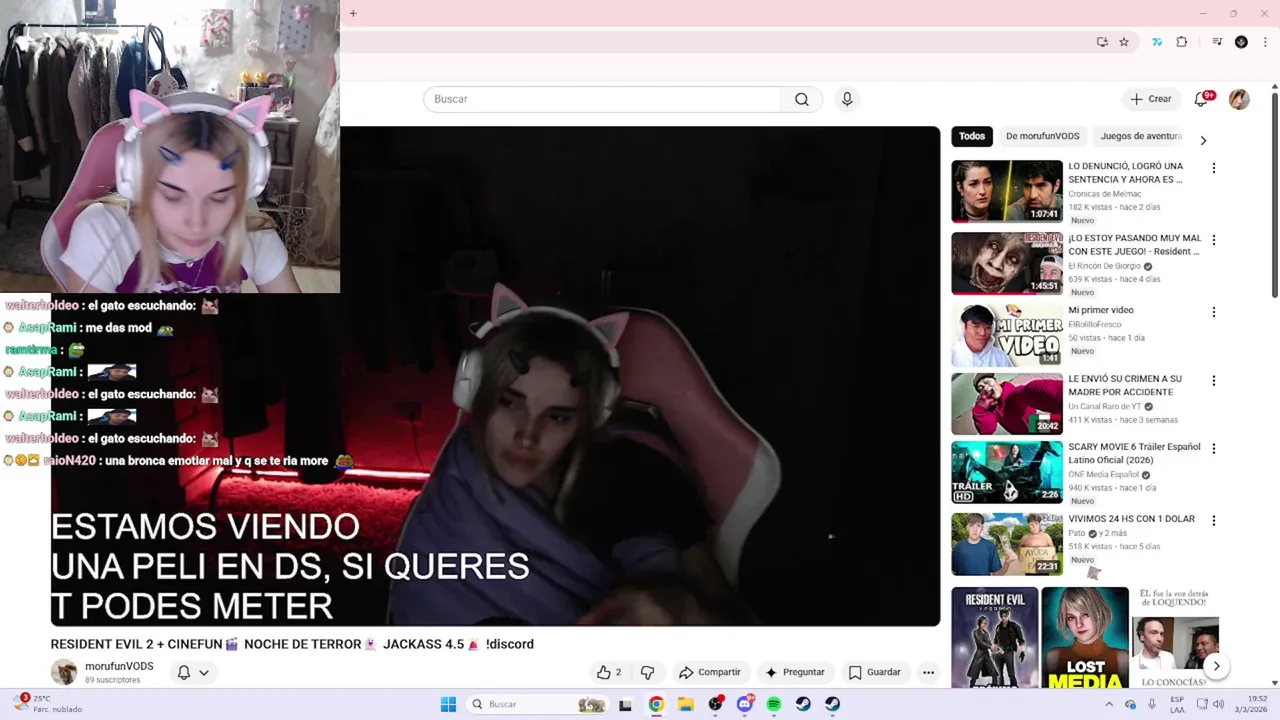Open the morufunVODS channel avatar

coord(64,672)
